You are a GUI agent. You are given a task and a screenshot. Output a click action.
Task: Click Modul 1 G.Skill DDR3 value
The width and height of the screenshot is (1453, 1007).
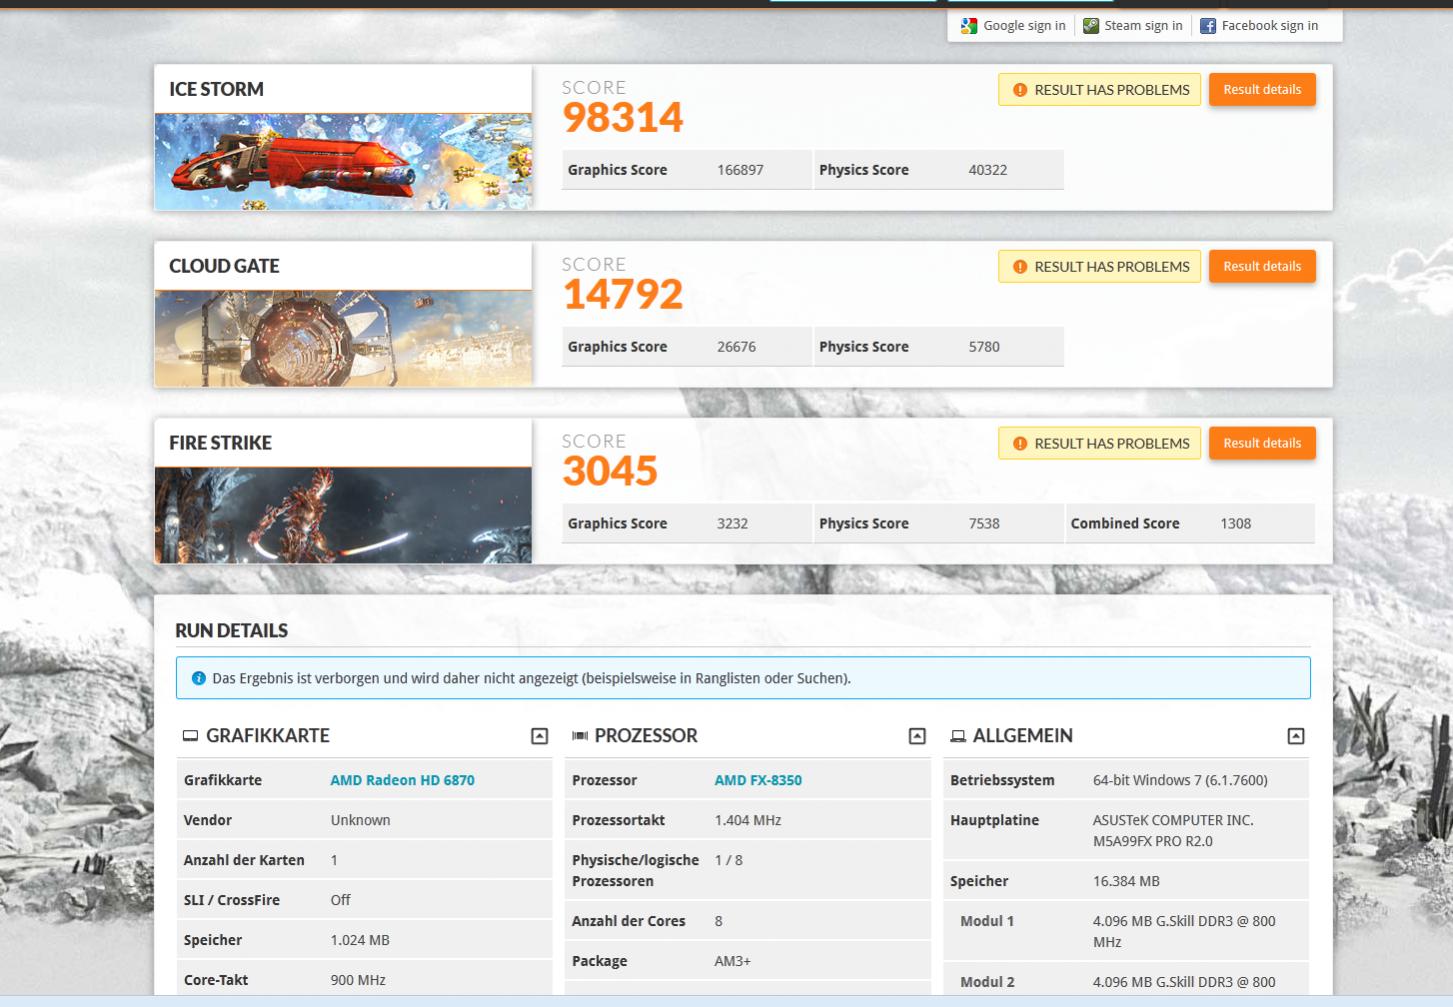[x=1184, y=931]
